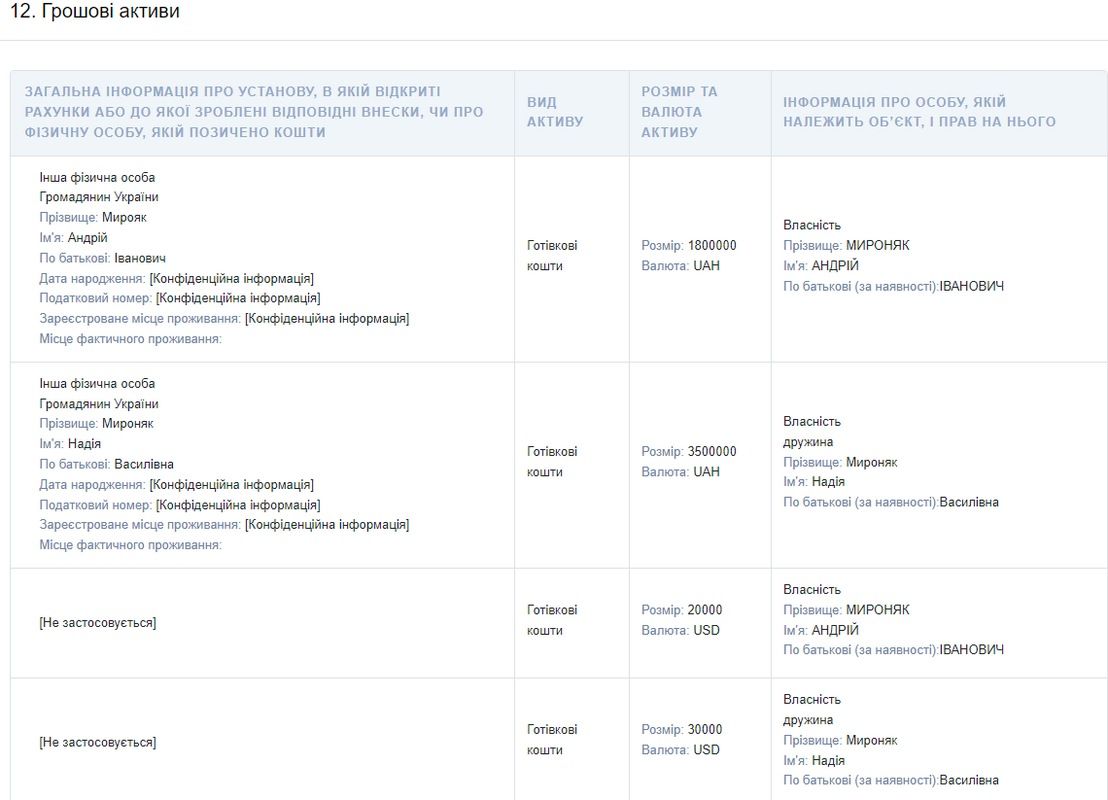Click the amount value 20000
Screen dimensions: 1108x800
coord(704,610)
